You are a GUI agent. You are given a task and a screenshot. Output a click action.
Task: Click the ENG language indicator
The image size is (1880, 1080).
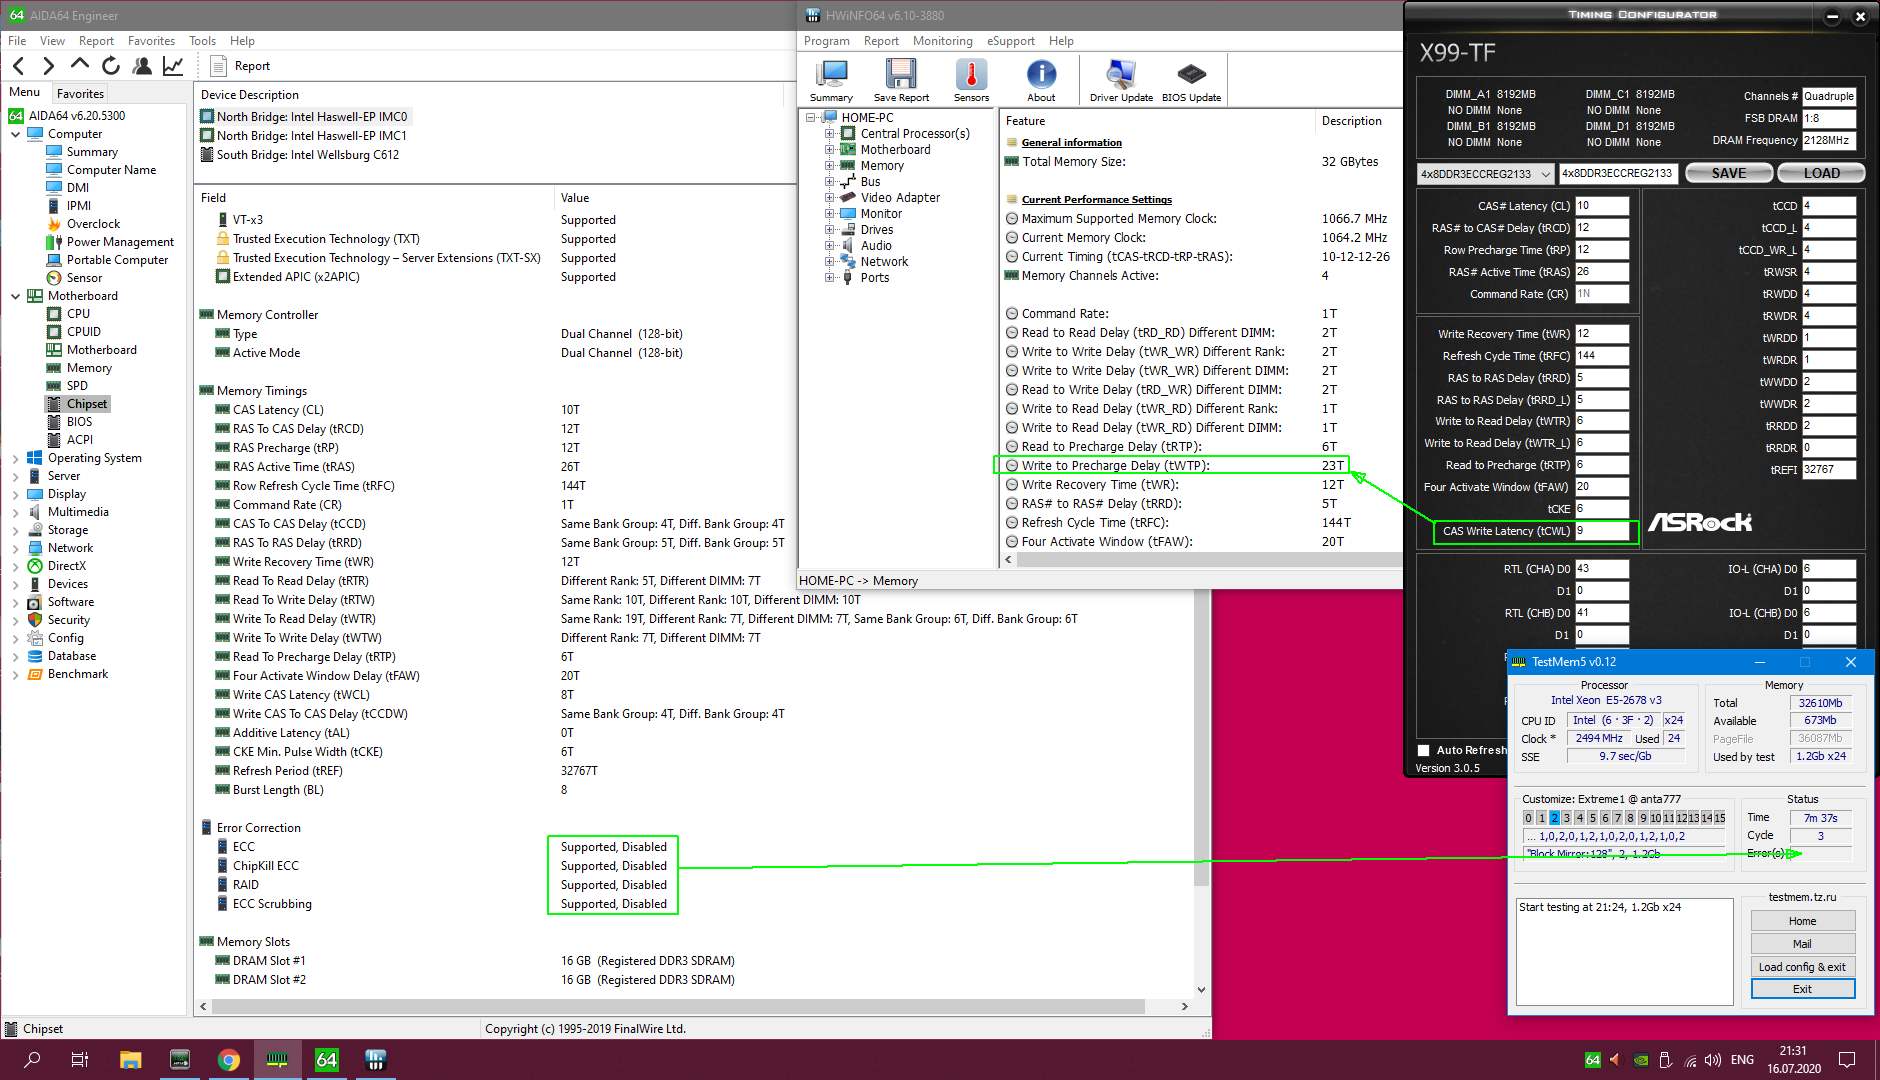[x=1742, y=1060]
